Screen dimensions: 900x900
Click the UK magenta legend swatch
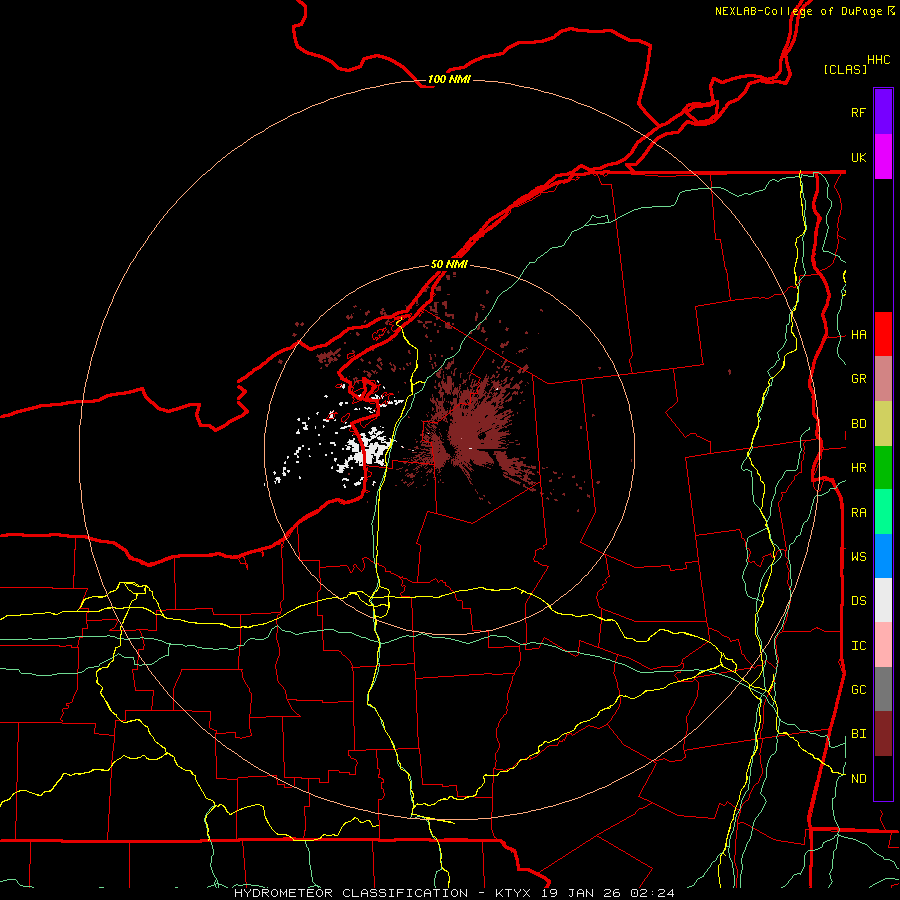pos(883,157)
